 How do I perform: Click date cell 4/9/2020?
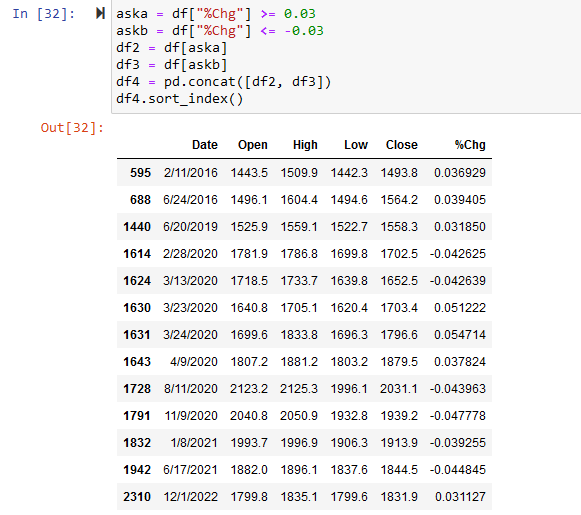(x=194, y=362)
